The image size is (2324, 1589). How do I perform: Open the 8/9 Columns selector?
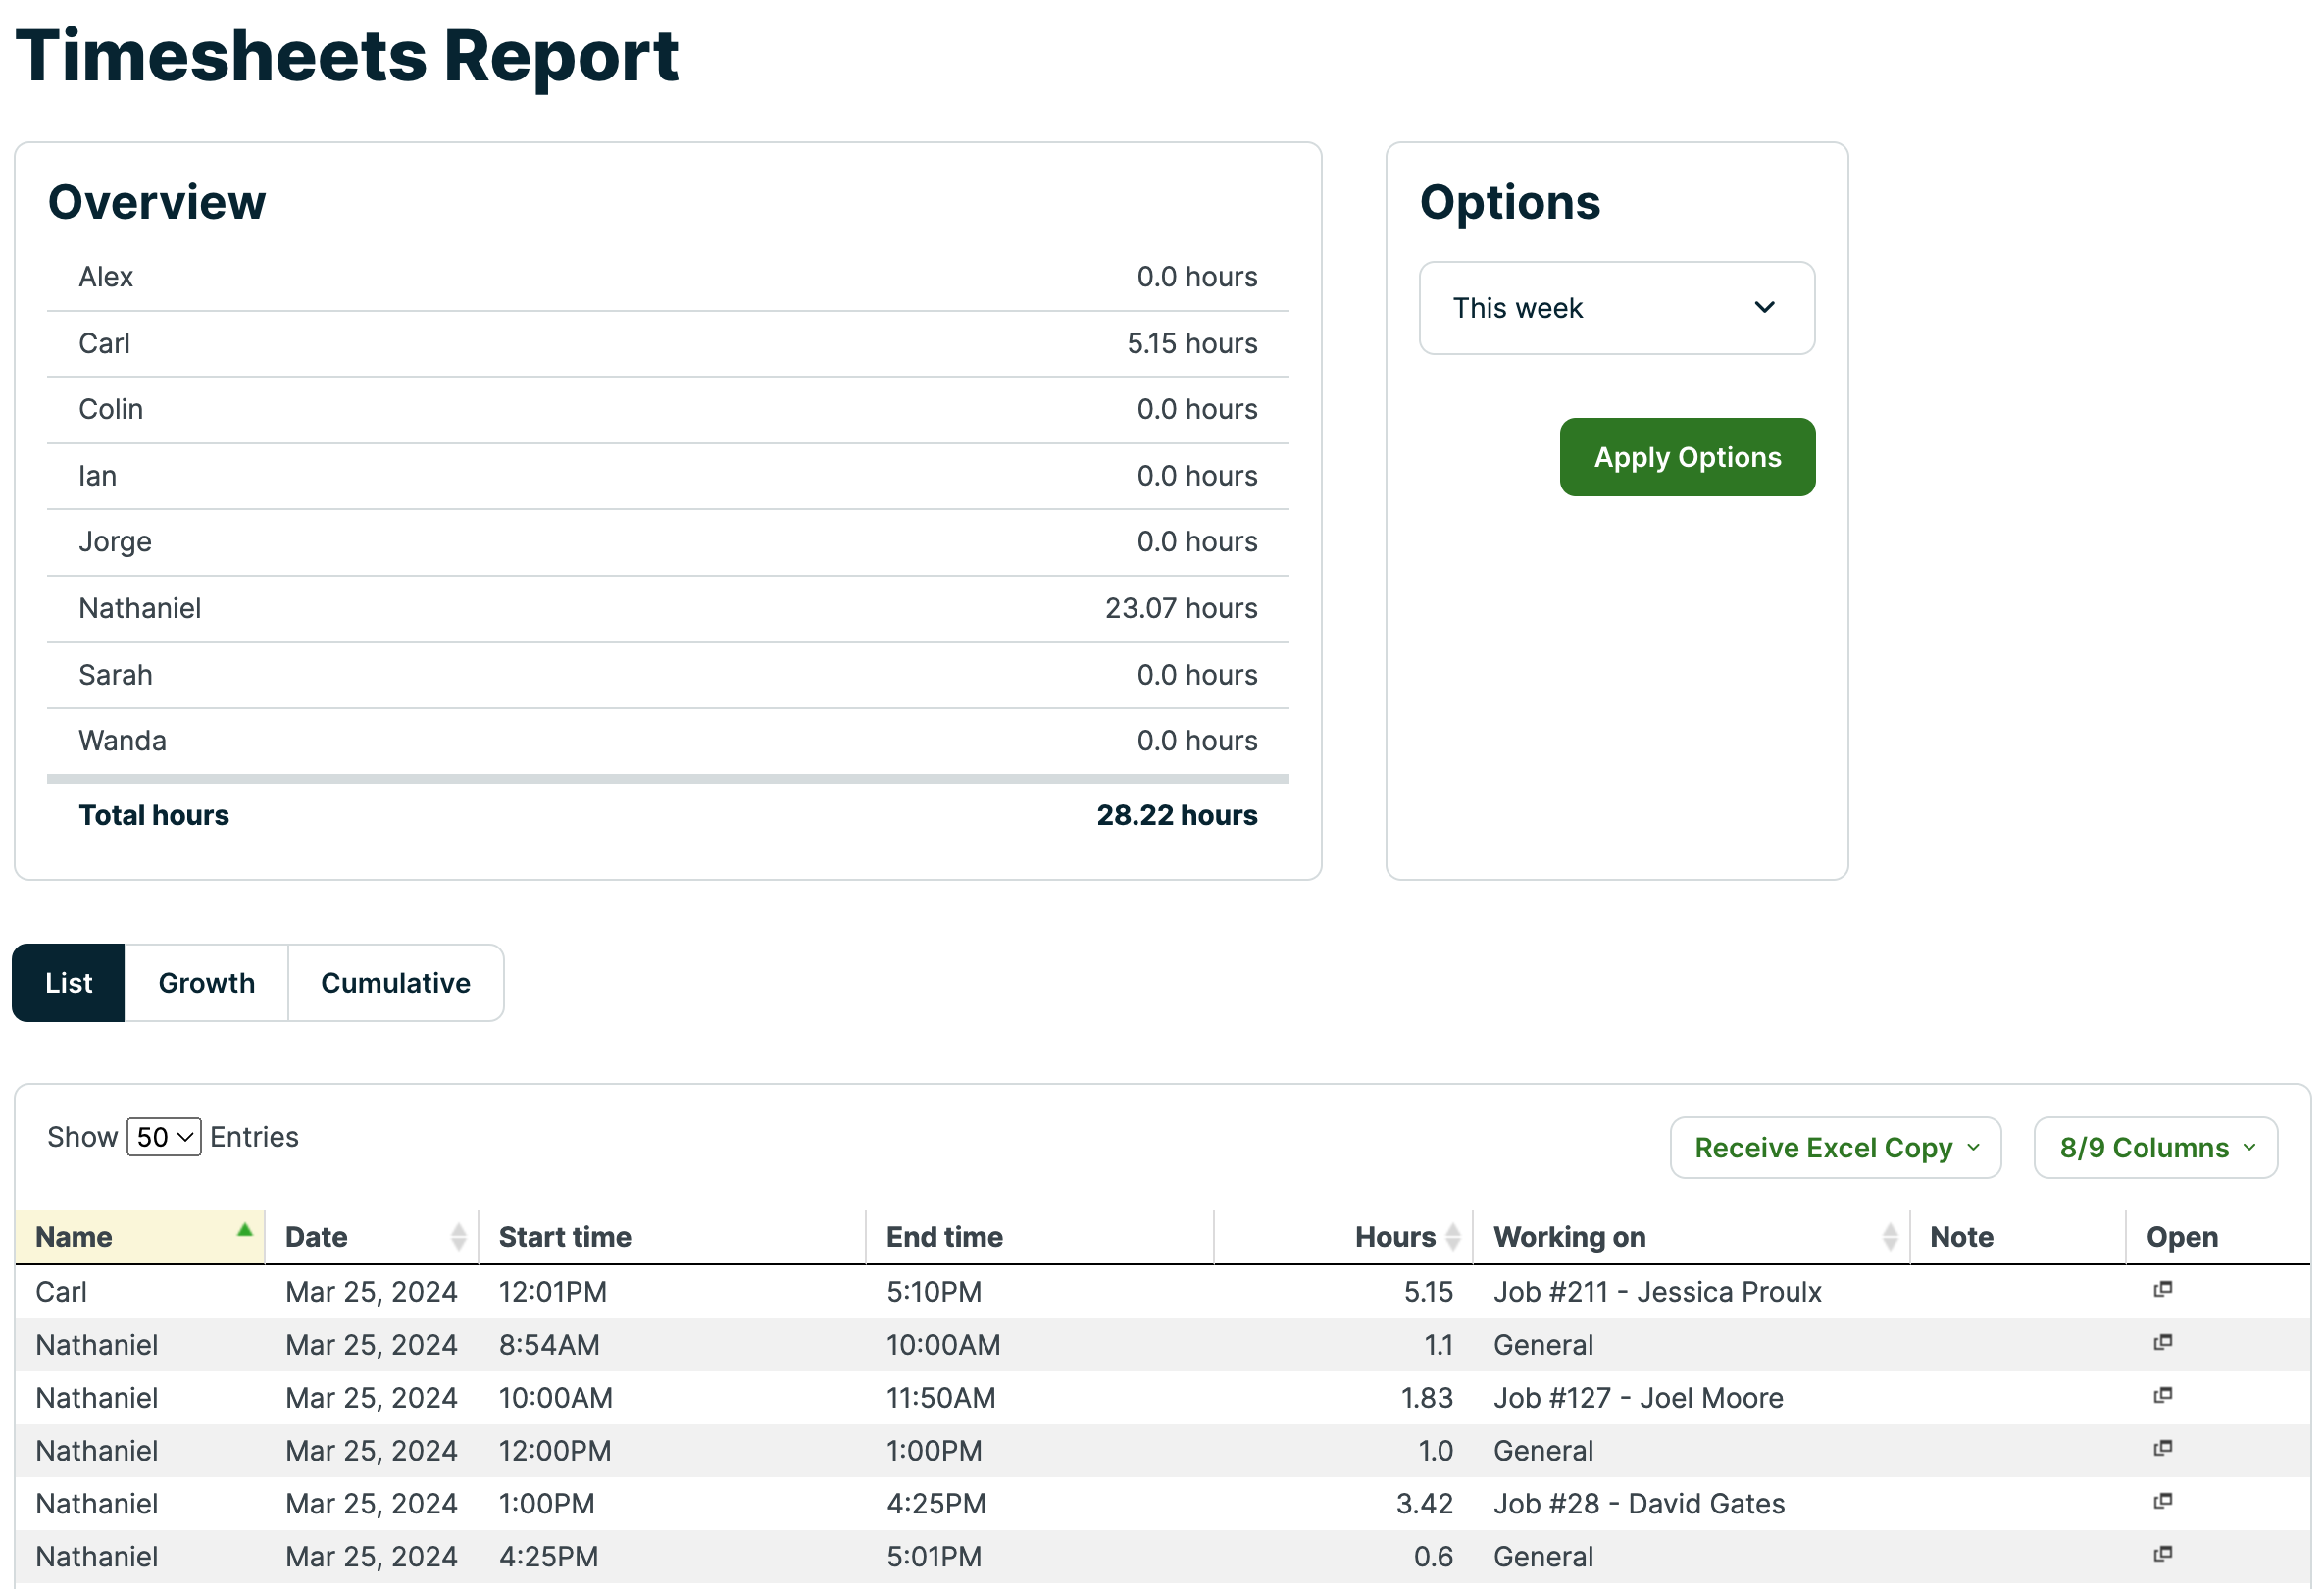[2155, 1148]
